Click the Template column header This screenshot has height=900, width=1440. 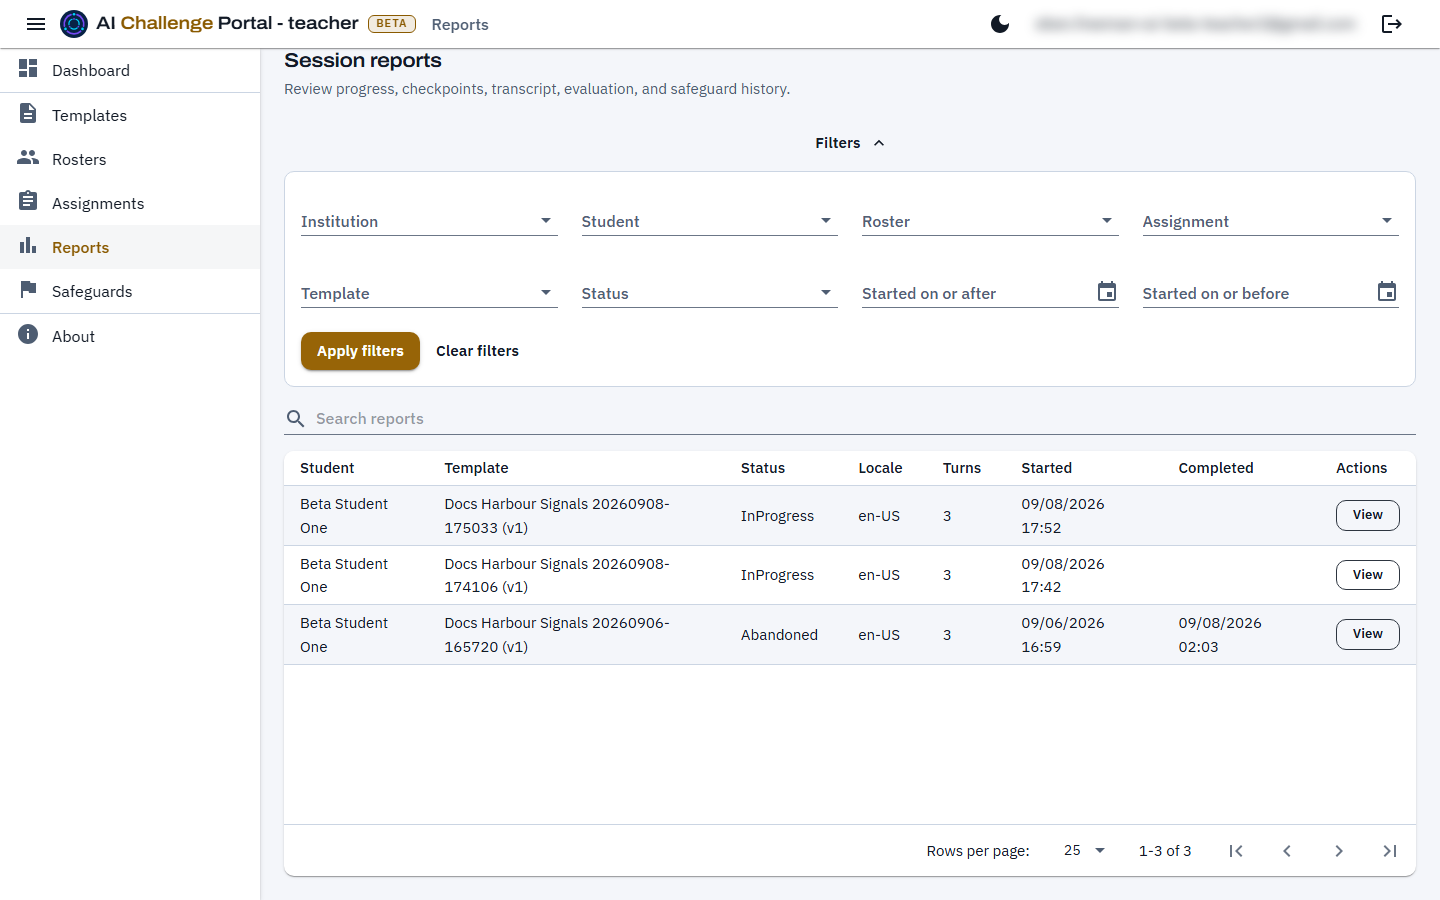(476, 468)
